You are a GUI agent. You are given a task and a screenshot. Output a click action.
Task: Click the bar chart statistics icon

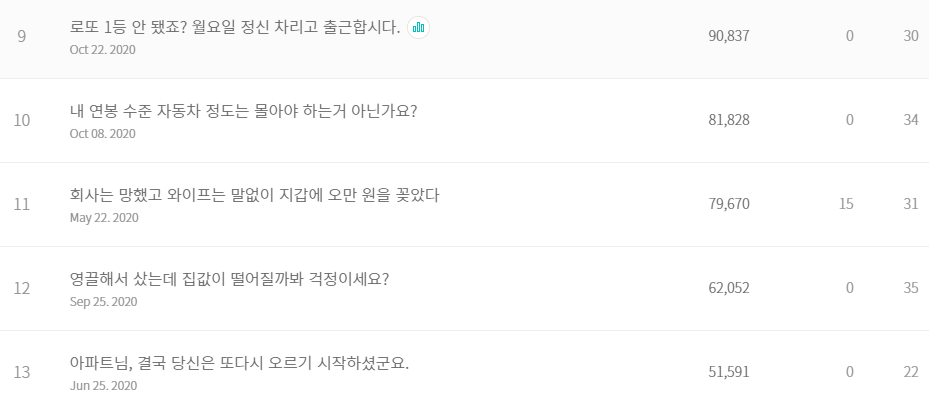pyautogui.click(x=418, y=28)
